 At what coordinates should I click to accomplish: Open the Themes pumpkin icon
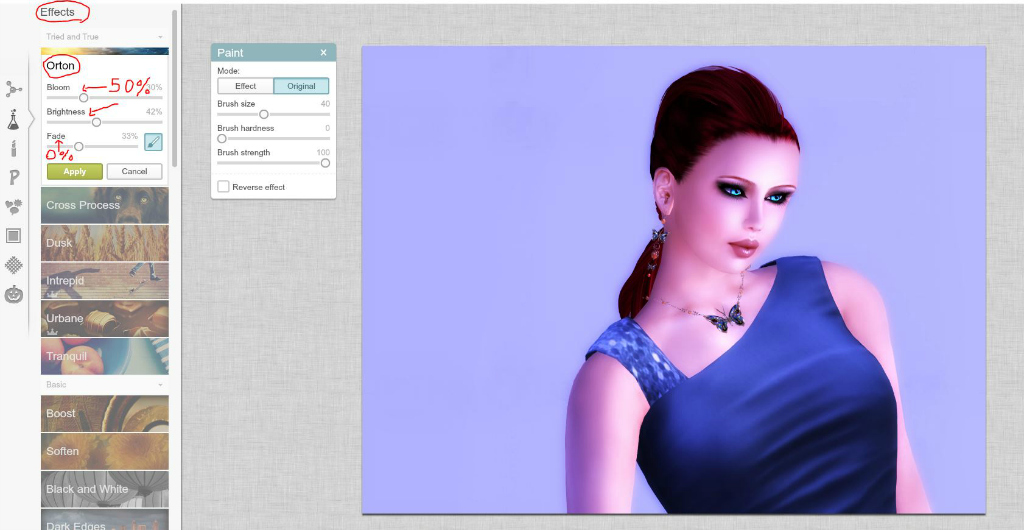point(14,295)
